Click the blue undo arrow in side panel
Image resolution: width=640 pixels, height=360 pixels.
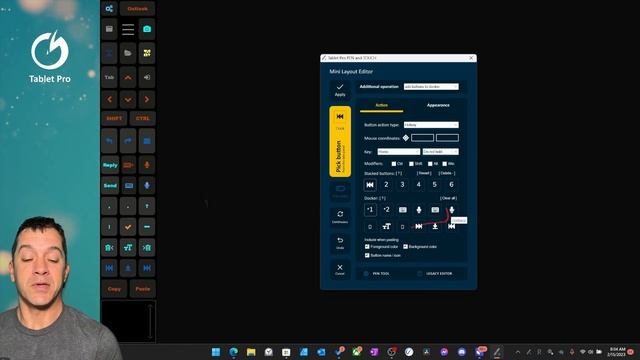click(109, 141)
